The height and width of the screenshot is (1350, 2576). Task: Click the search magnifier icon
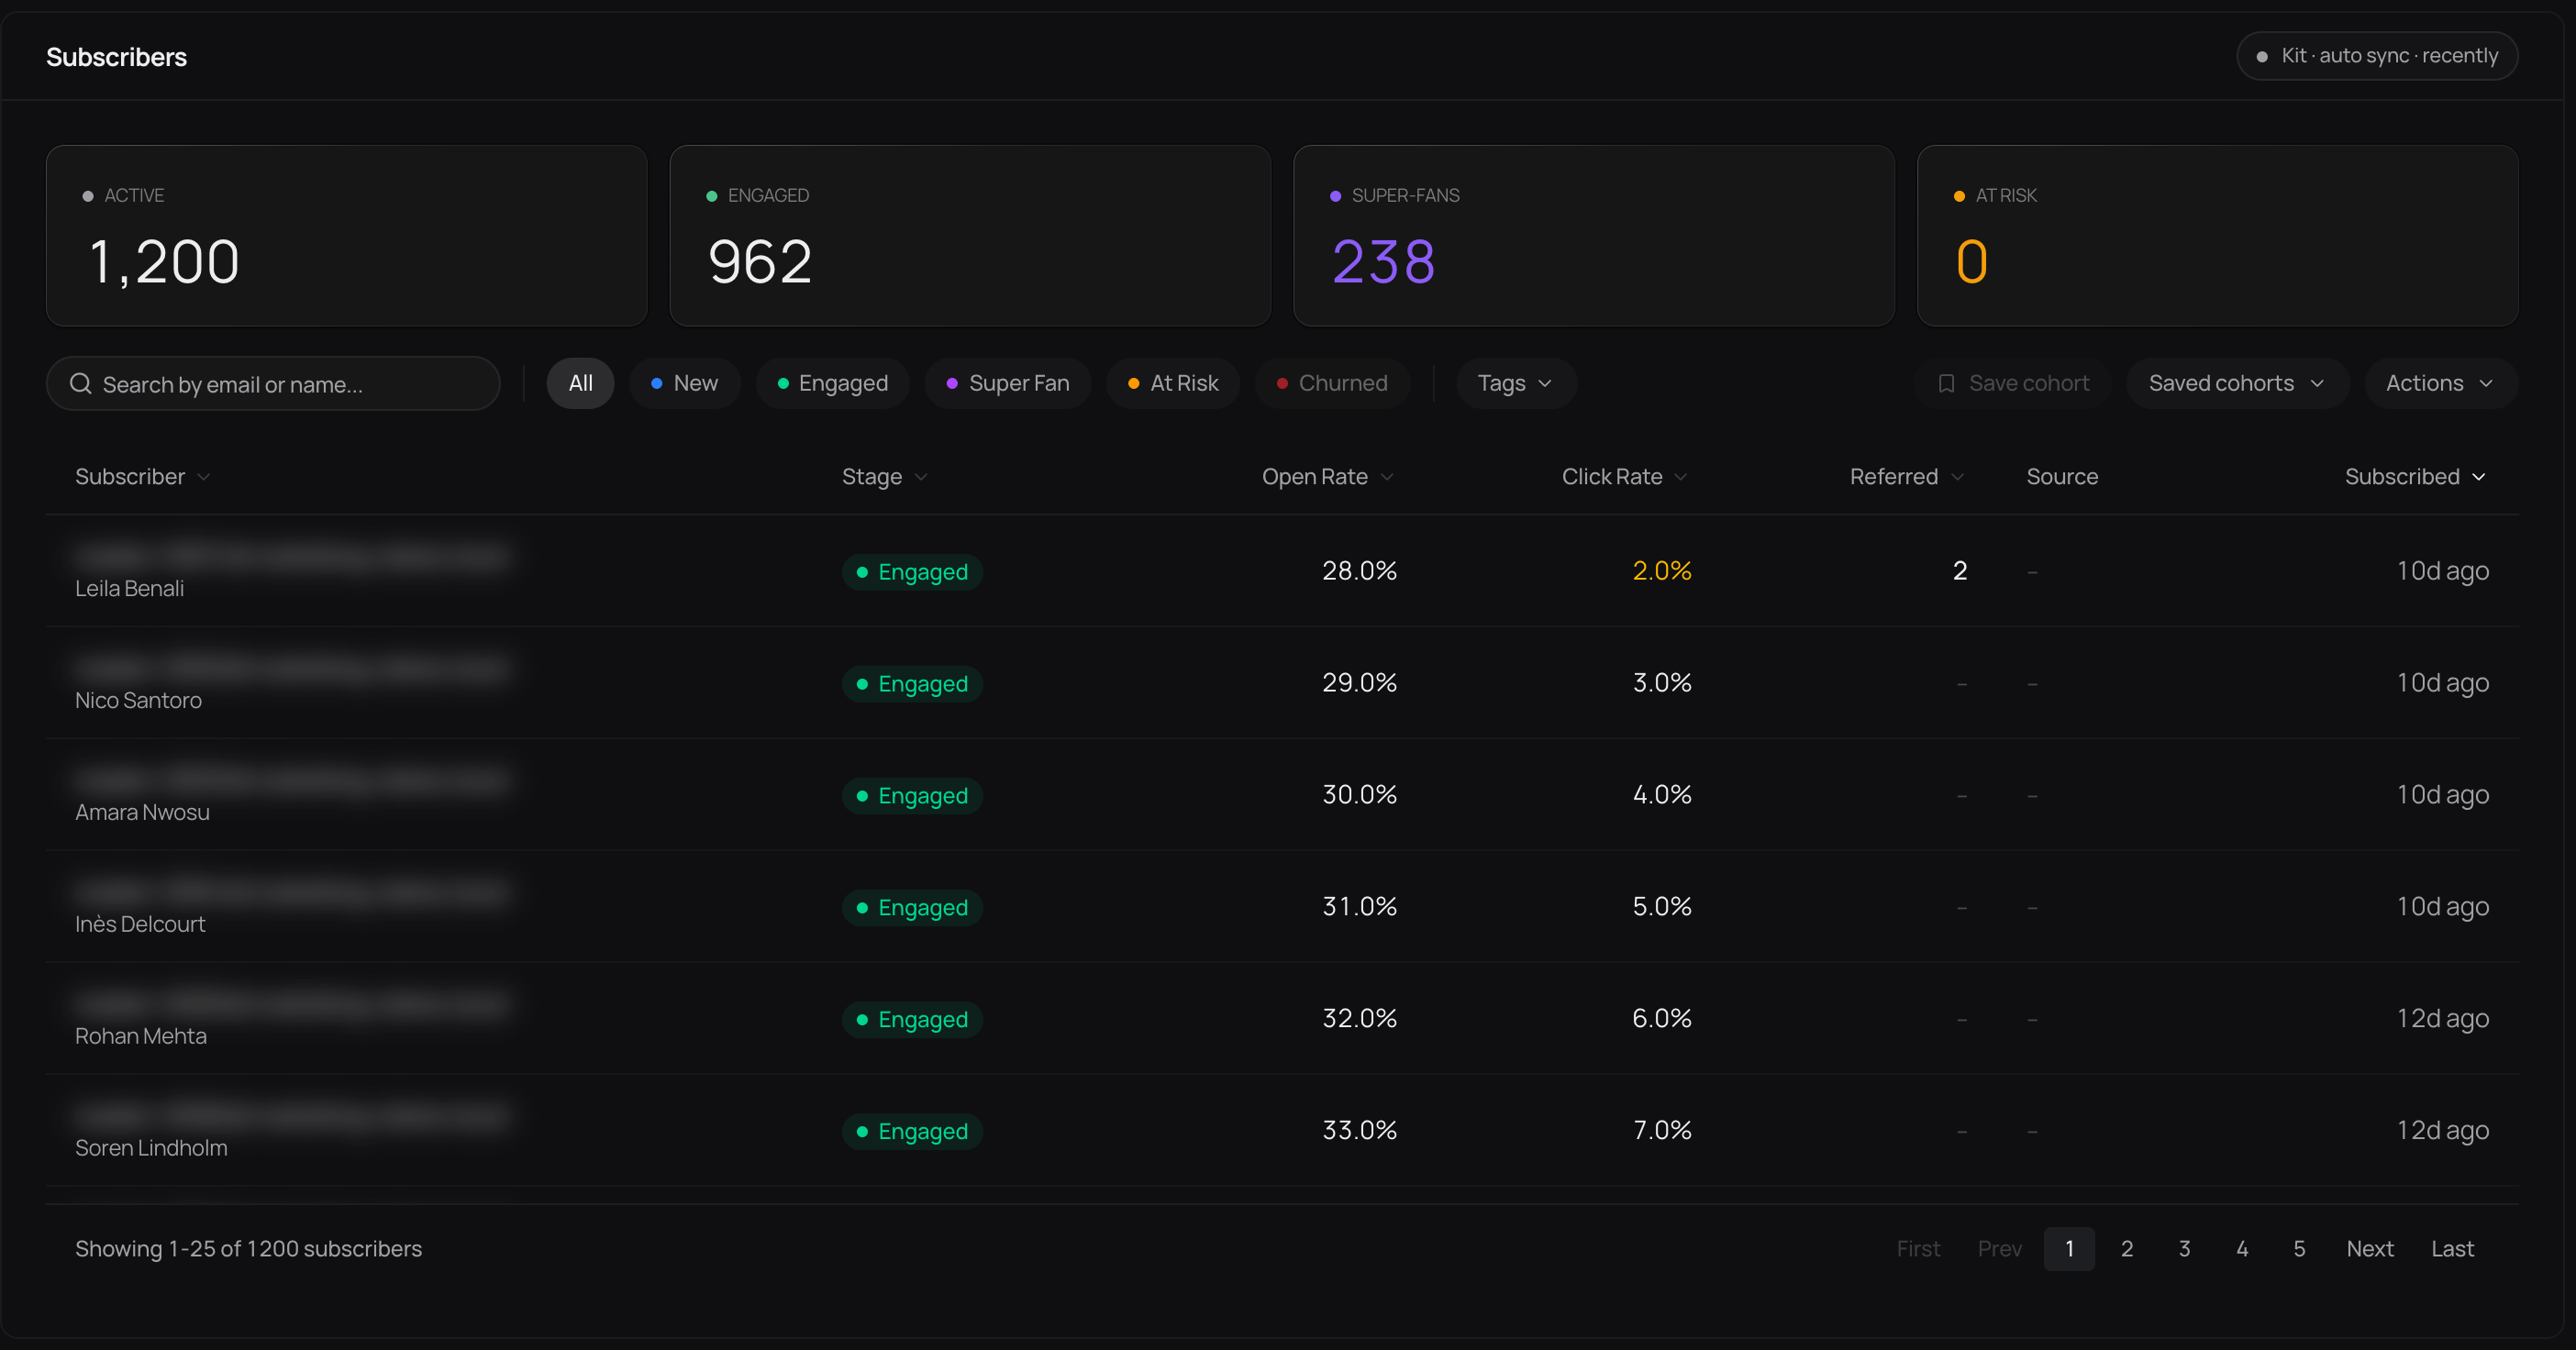point(81,384)
